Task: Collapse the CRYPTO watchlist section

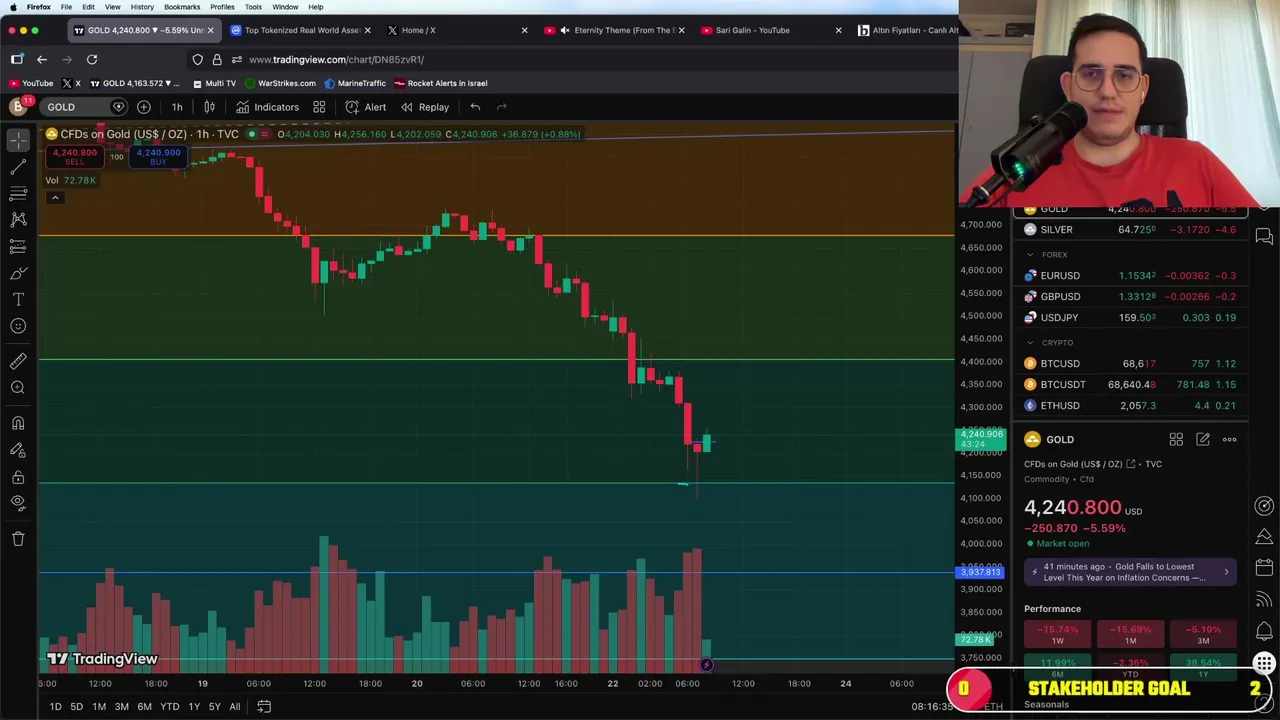Action: pos(1030,343)
